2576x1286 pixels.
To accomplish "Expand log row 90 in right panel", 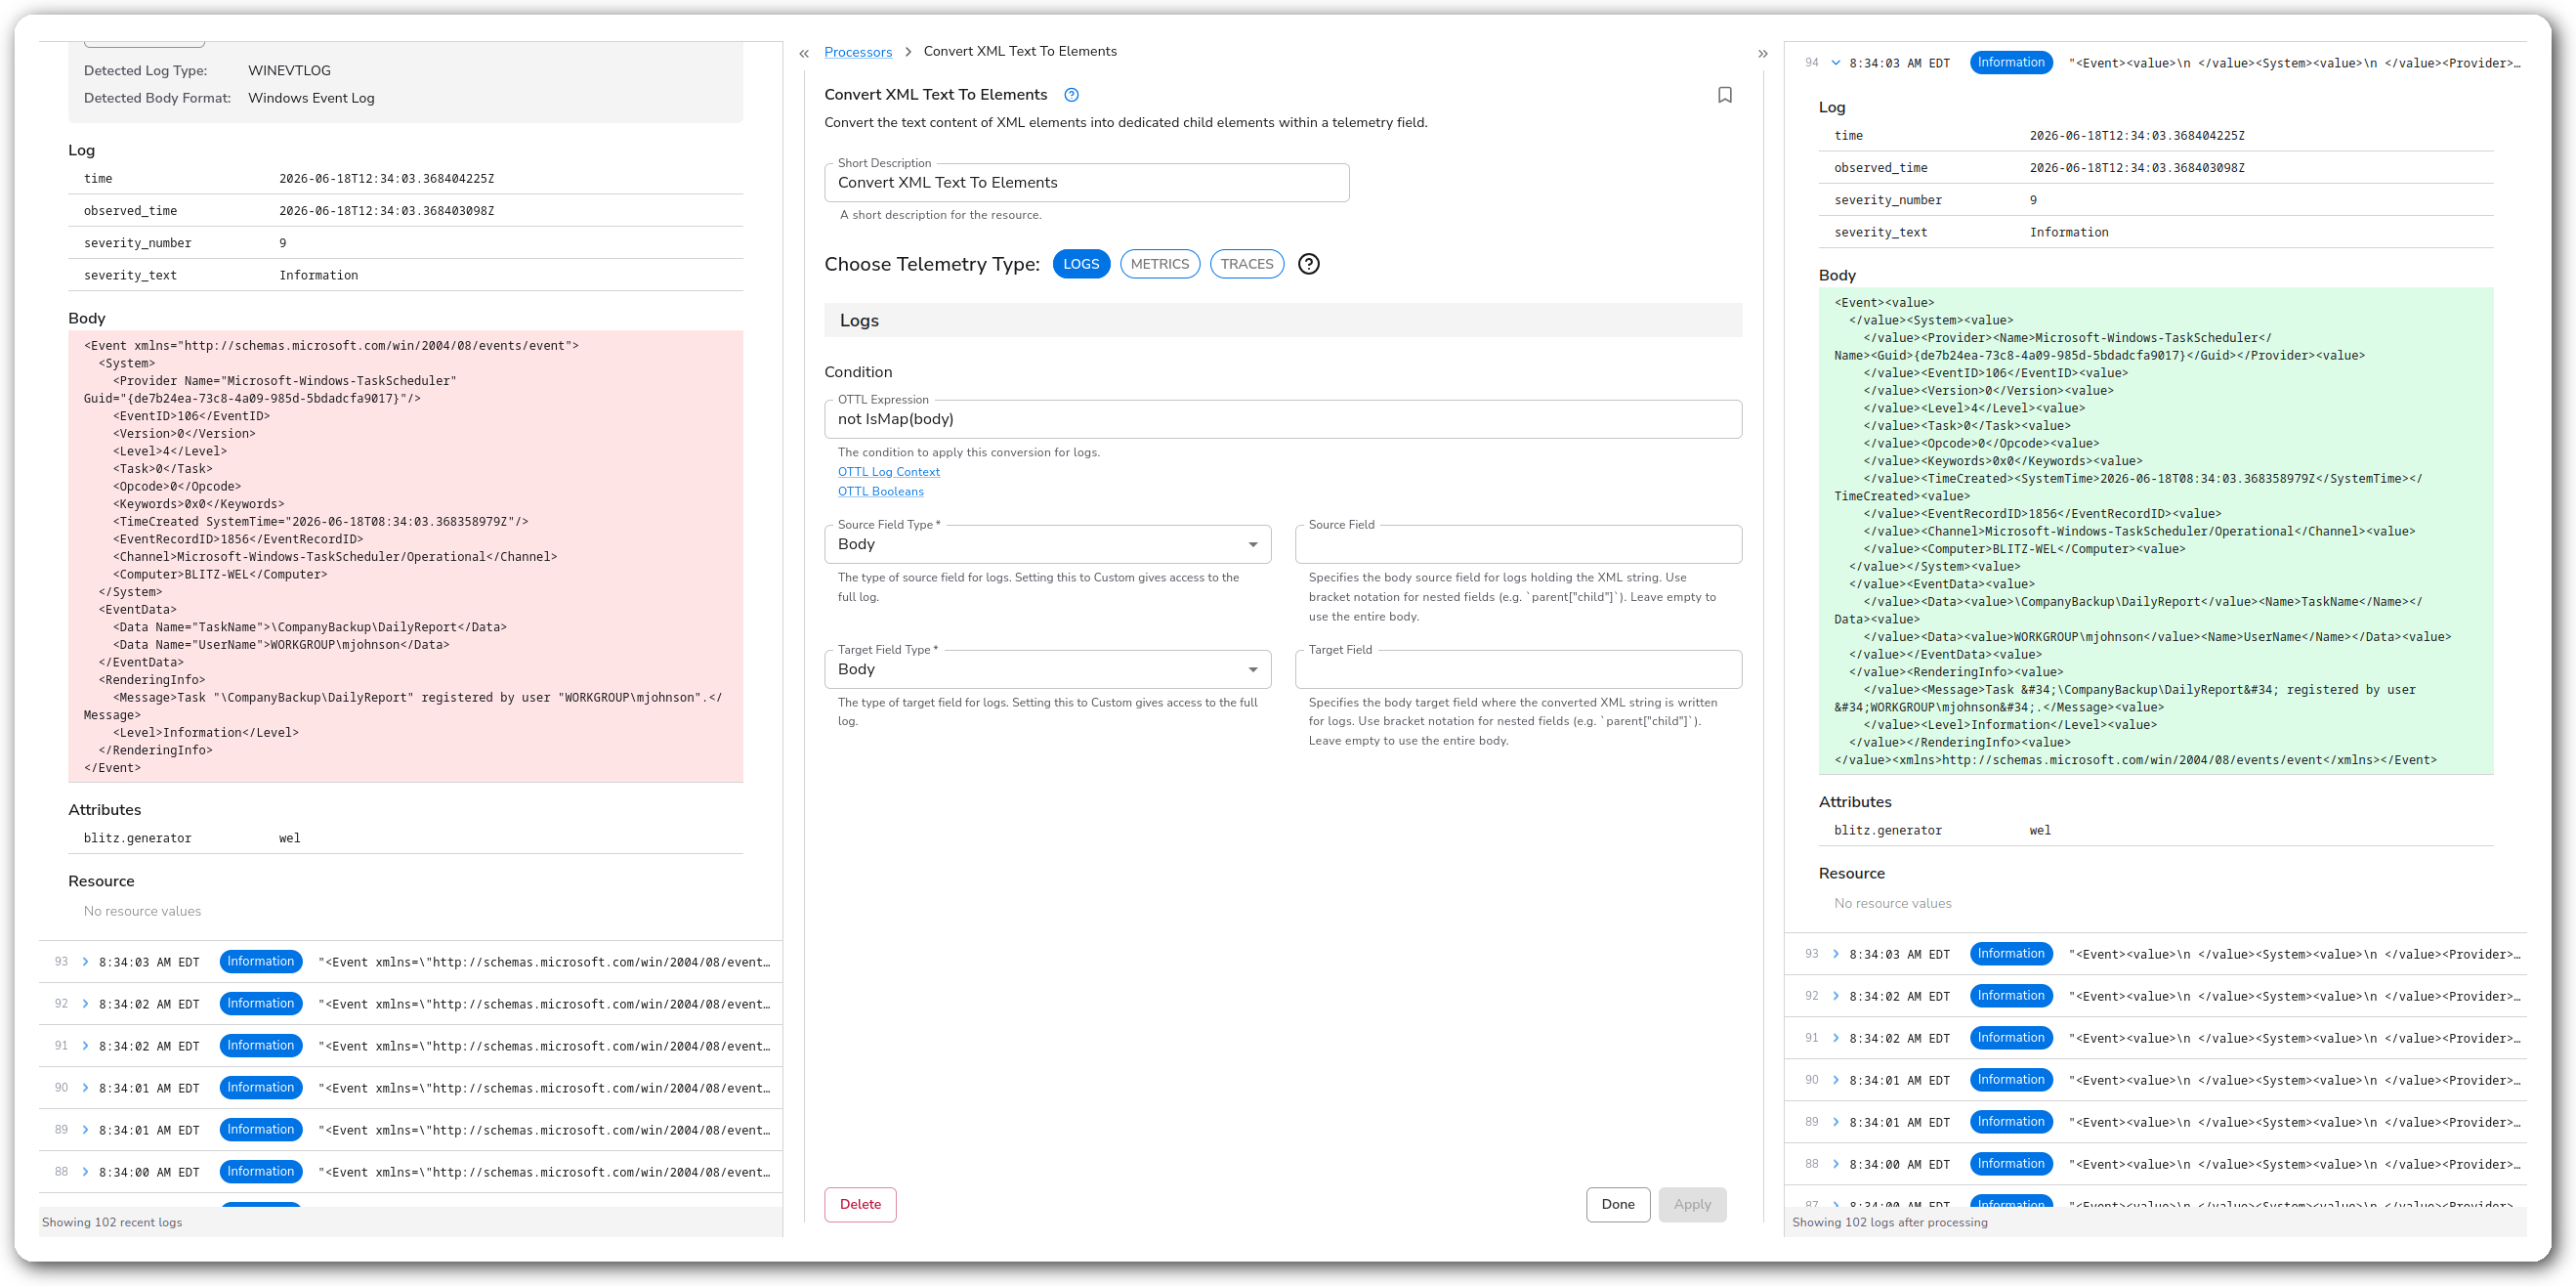I will tap(1836, 1080).
